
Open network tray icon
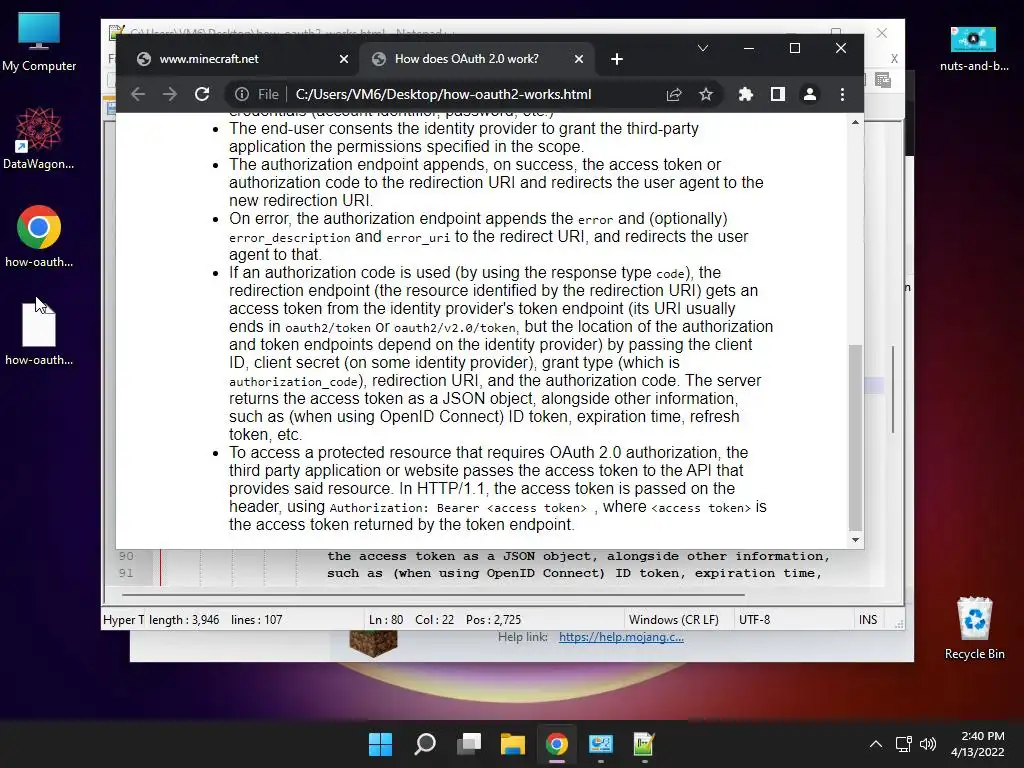904,744
